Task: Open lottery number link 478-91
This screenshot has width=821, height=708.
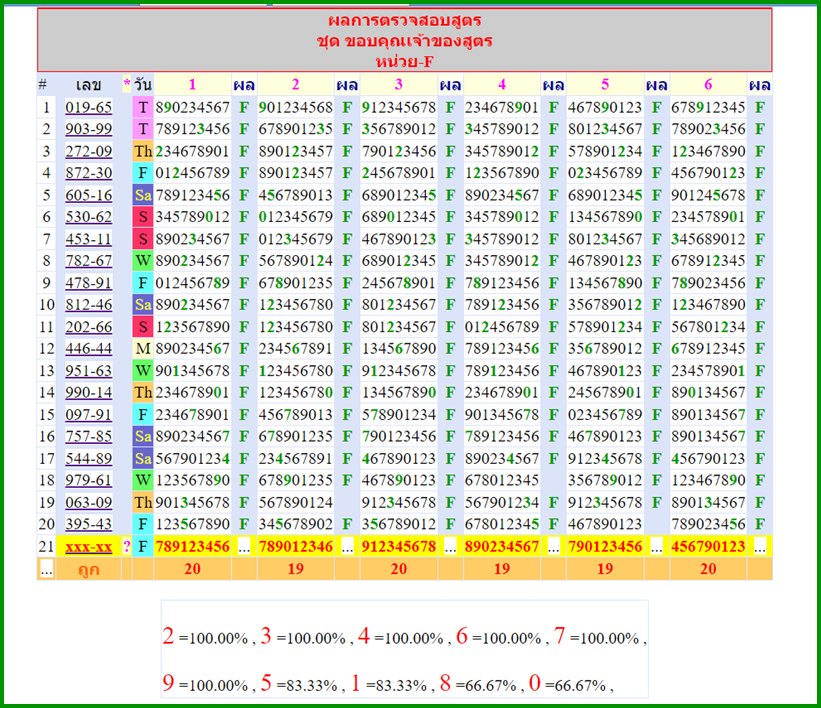Action: (88, 283)
